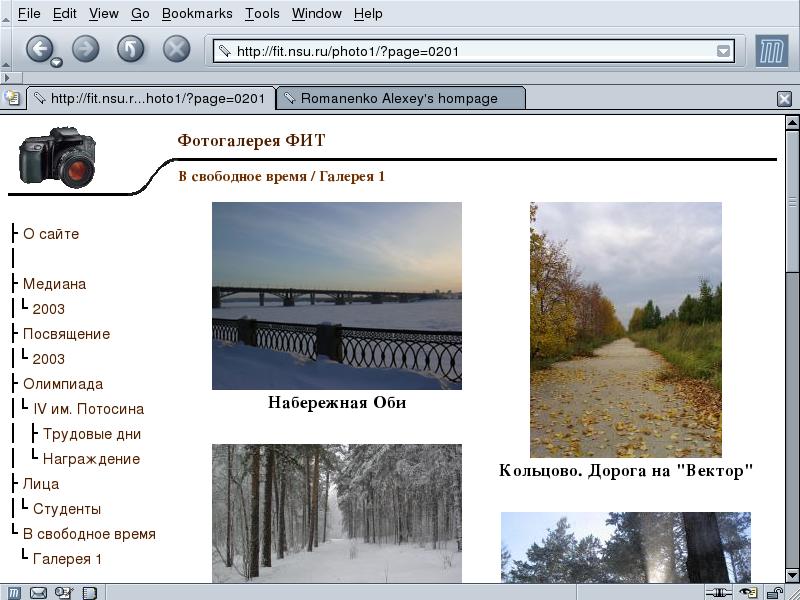
Task: Click the 'Фотогалерея ФИТ' page heading
Action: tap(251, 140)
